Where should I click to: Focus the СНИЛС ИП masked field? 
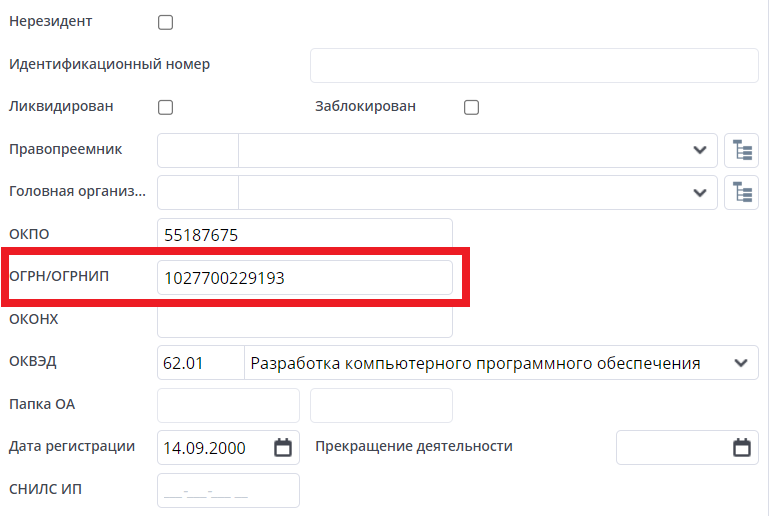[229, 490]
